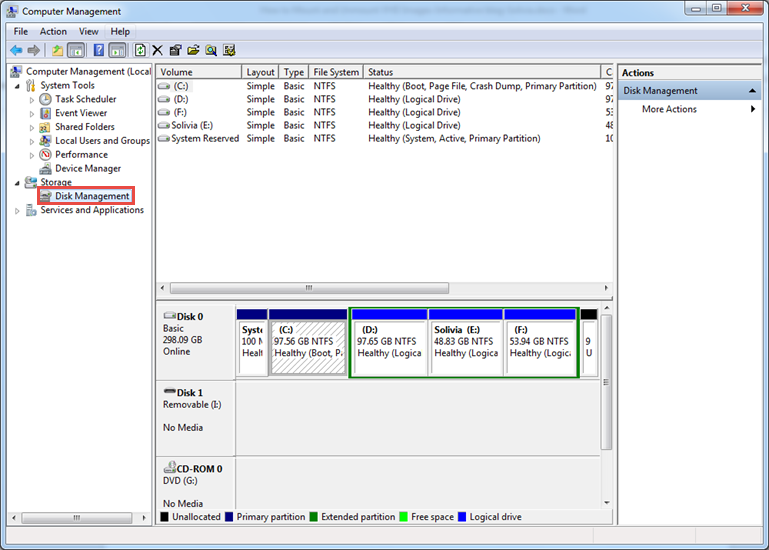Toggle the Show/Hide Console Tree icon
This screenshot has height=550, width=769.
(76, 50)
